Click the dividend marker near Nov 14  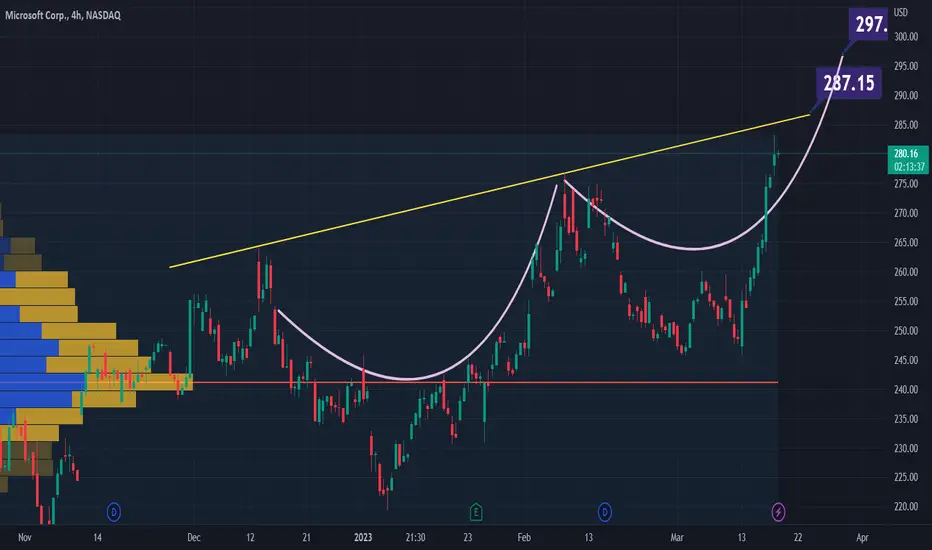coord(114,512)
